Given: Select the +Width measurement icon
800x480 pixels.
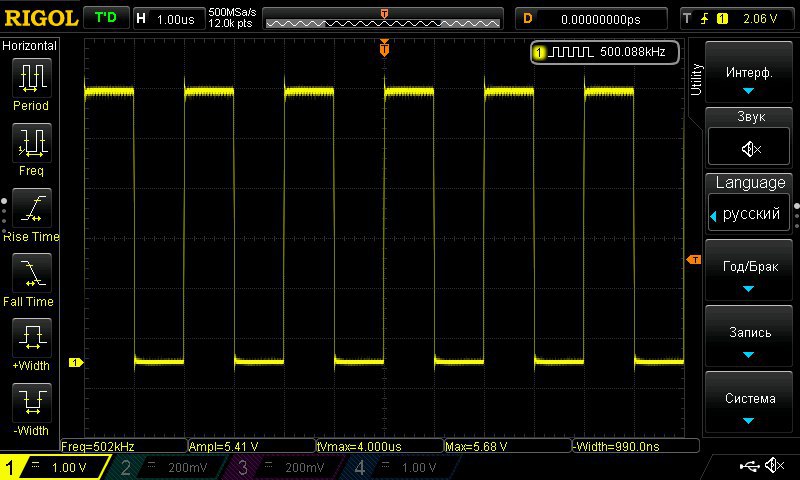Looking at the screenshot, I should (32, 338).
